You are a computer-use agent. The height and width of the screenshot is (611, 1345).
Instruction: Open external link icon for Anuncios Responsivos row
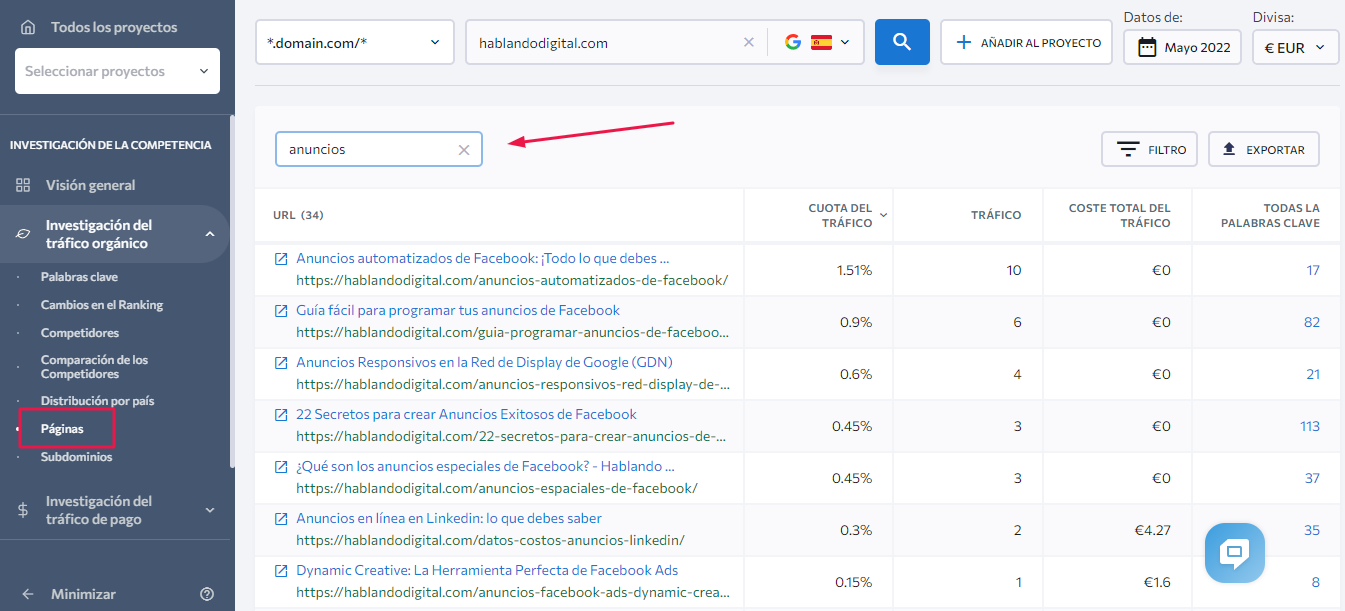point(281,363)
